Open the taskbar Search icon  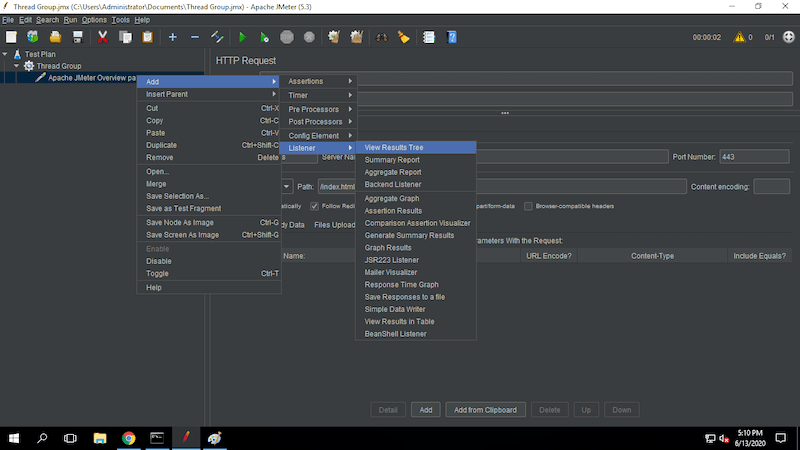click(x=42, y=438)
